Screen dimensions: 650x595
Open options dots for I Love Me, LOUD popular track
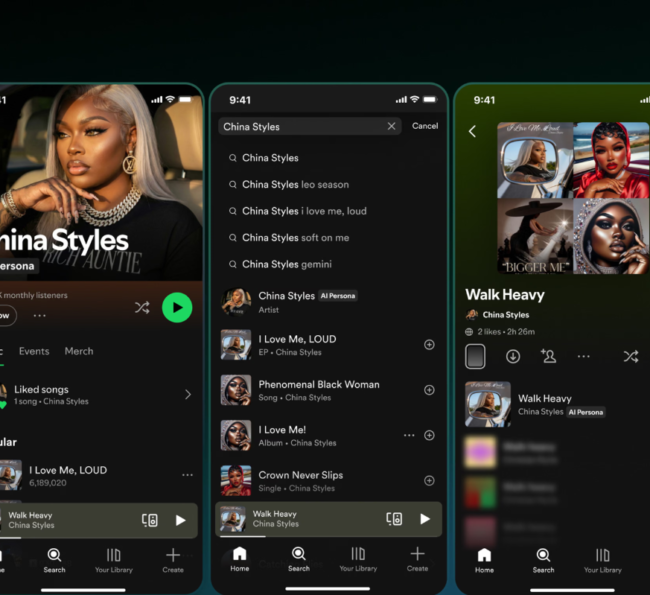click(187, 475)
